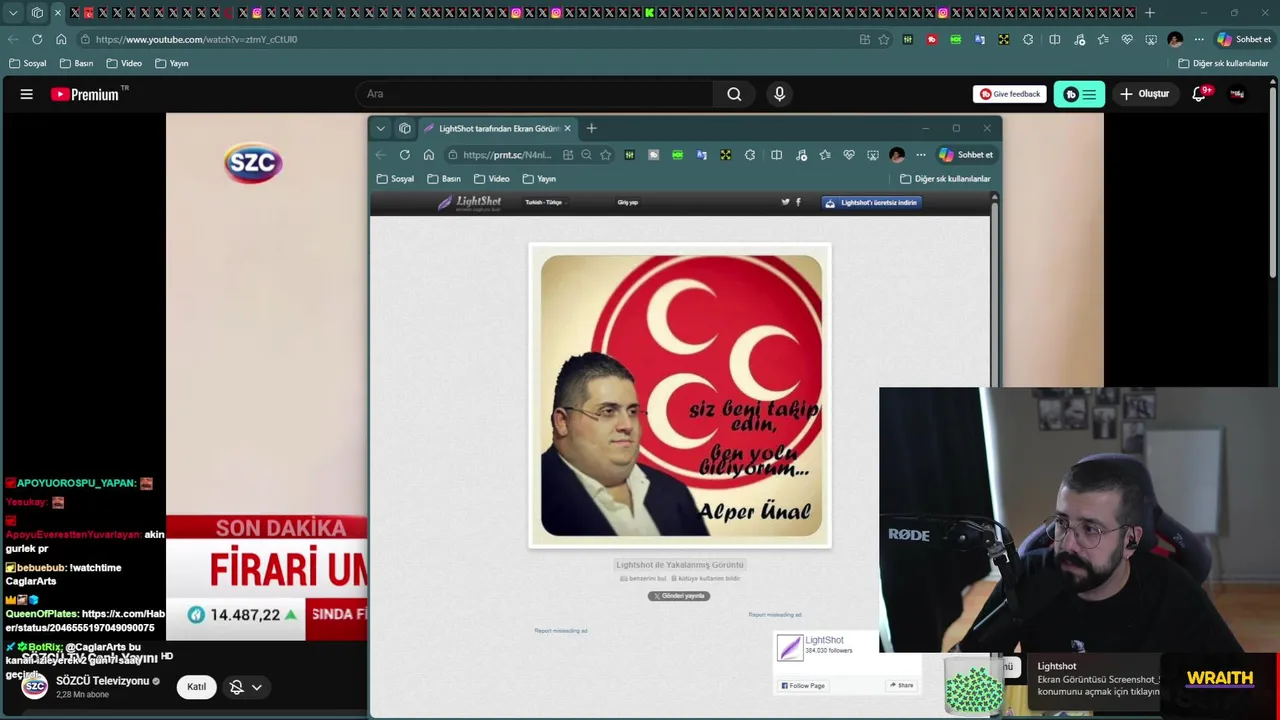Screen dimensions: 1280x720
Task: Open the Alper Ünal screenshot image
Action: (680, 396)
